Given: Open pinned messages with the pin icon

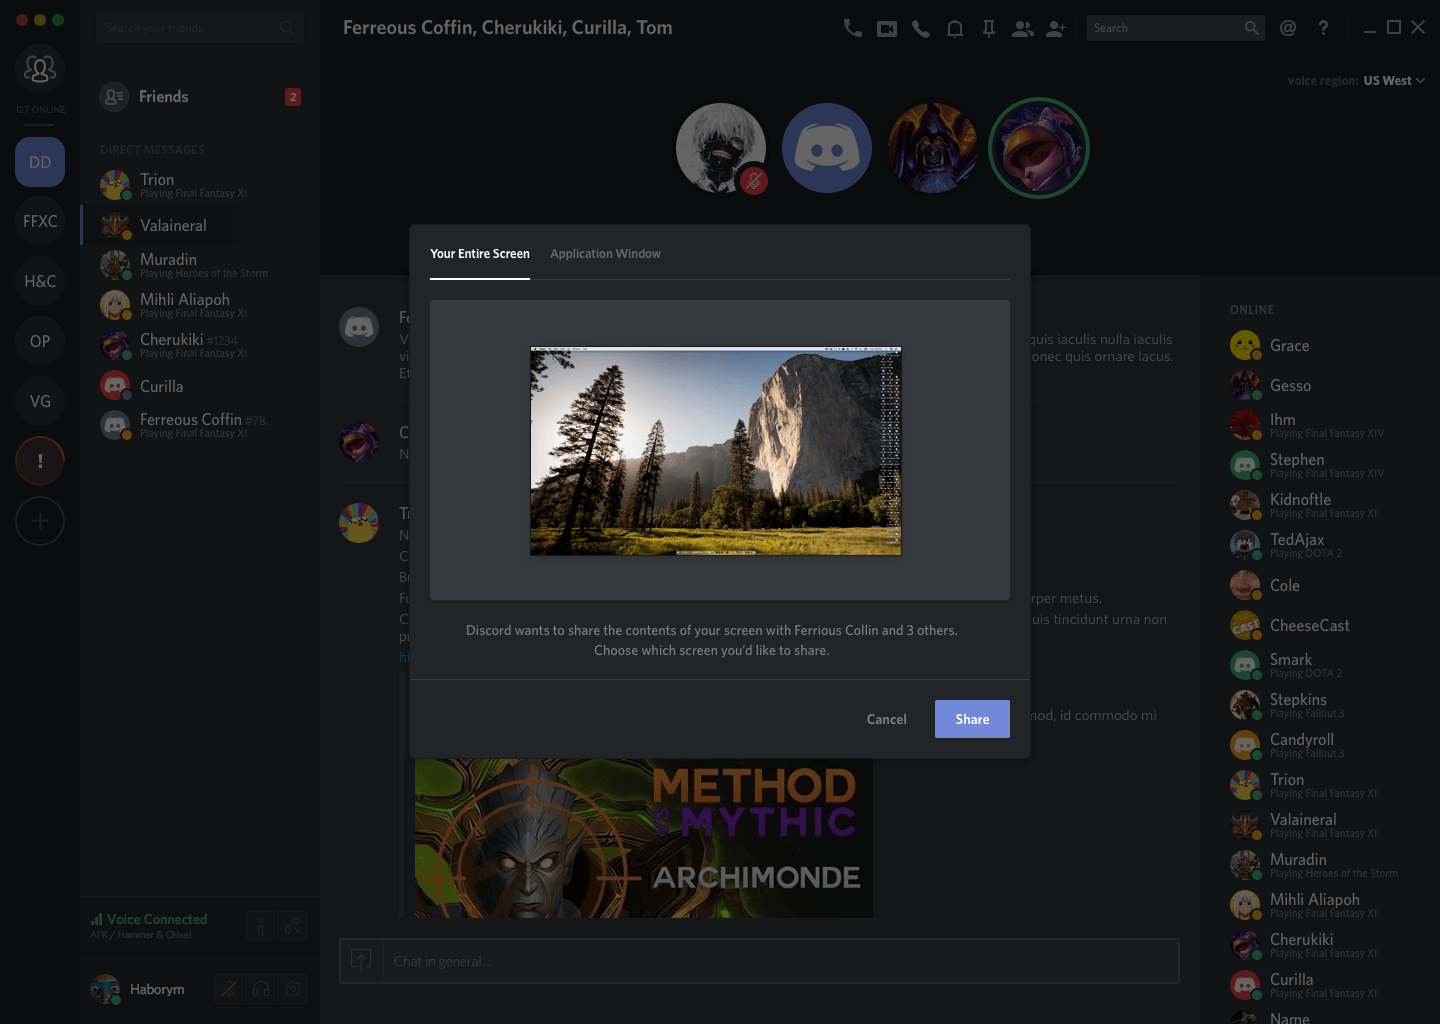Looking at the screenshot, I should pos(988,29).
